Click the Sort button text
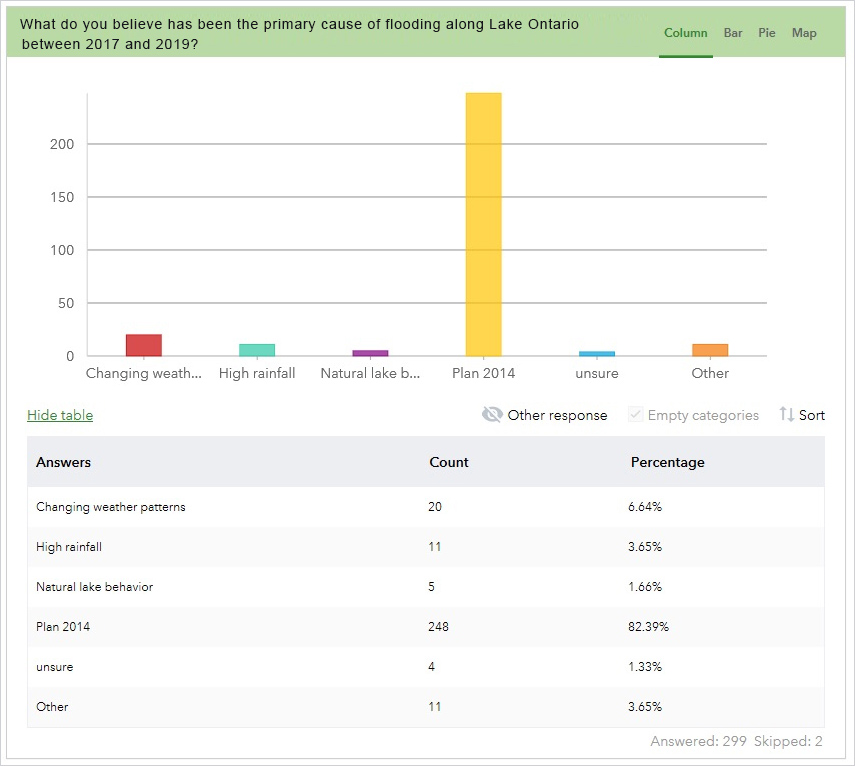 click(x=812, y=415)
